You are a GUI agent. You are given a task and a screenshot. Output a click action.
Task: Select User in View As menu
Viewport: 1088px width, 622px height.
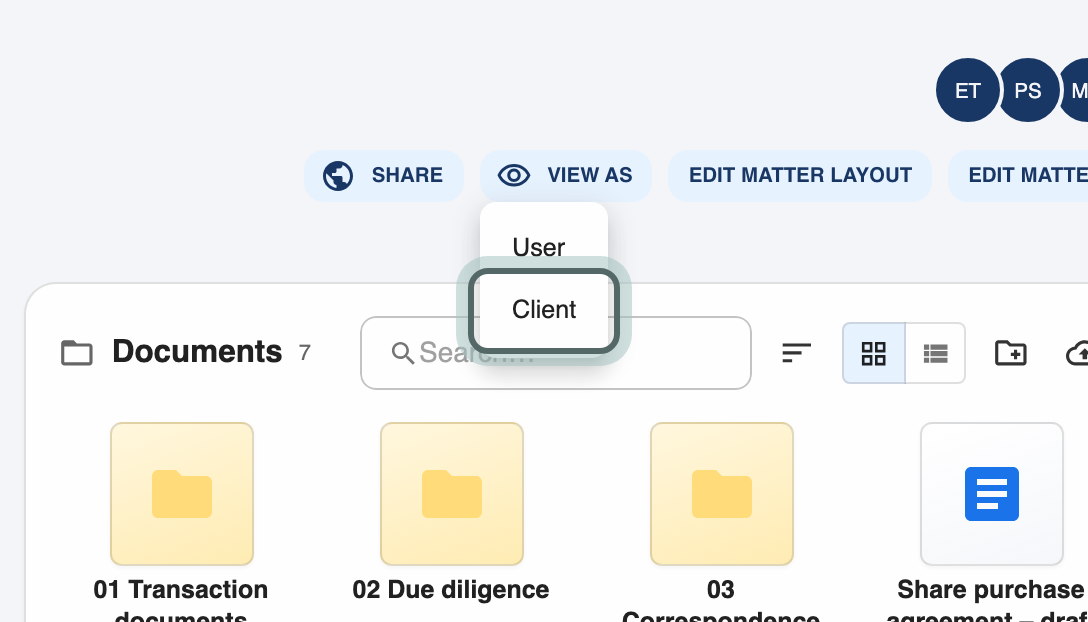pos(544,246)
